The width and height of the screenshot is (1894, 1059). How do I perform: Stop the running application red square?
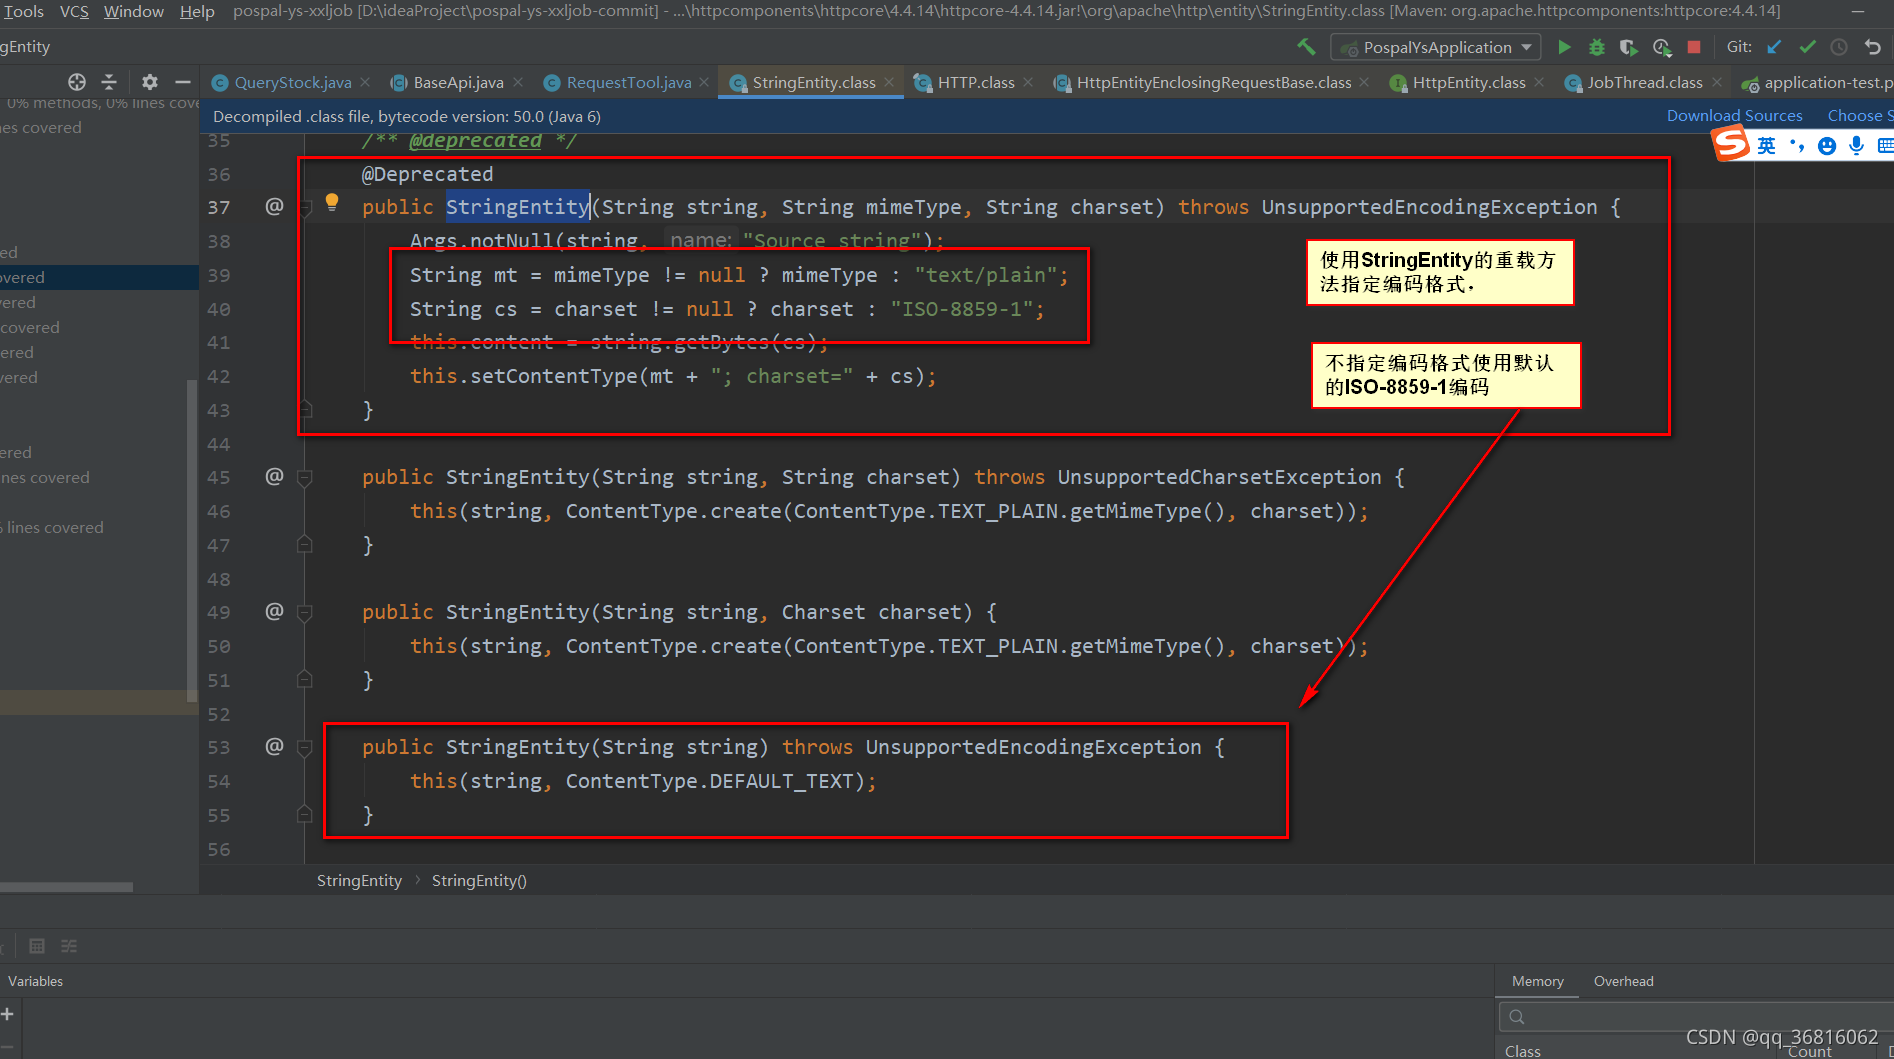click(1694, 47)
